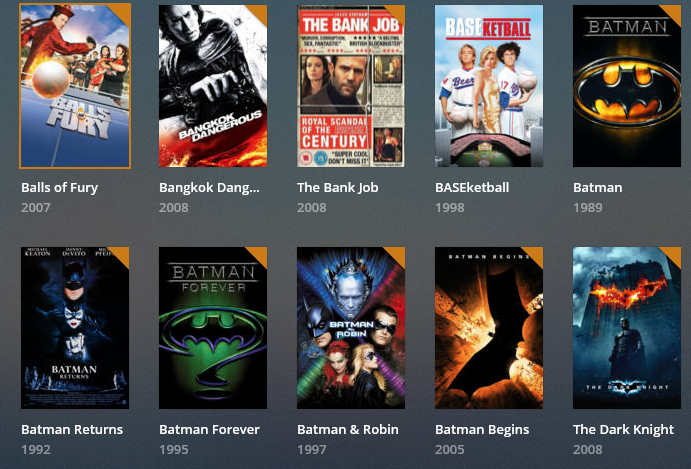This screenshot has width=691, height=469.
Task: Open the Balls of Fury poster
Action: click(75, 86)
